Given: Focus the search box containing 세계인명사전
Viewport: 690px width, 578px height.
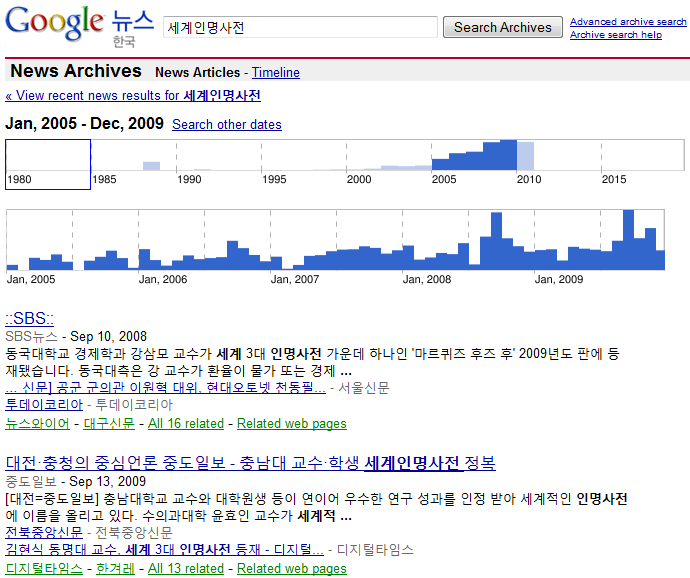Looking at the screenshot, I should [x=300, y=27].
